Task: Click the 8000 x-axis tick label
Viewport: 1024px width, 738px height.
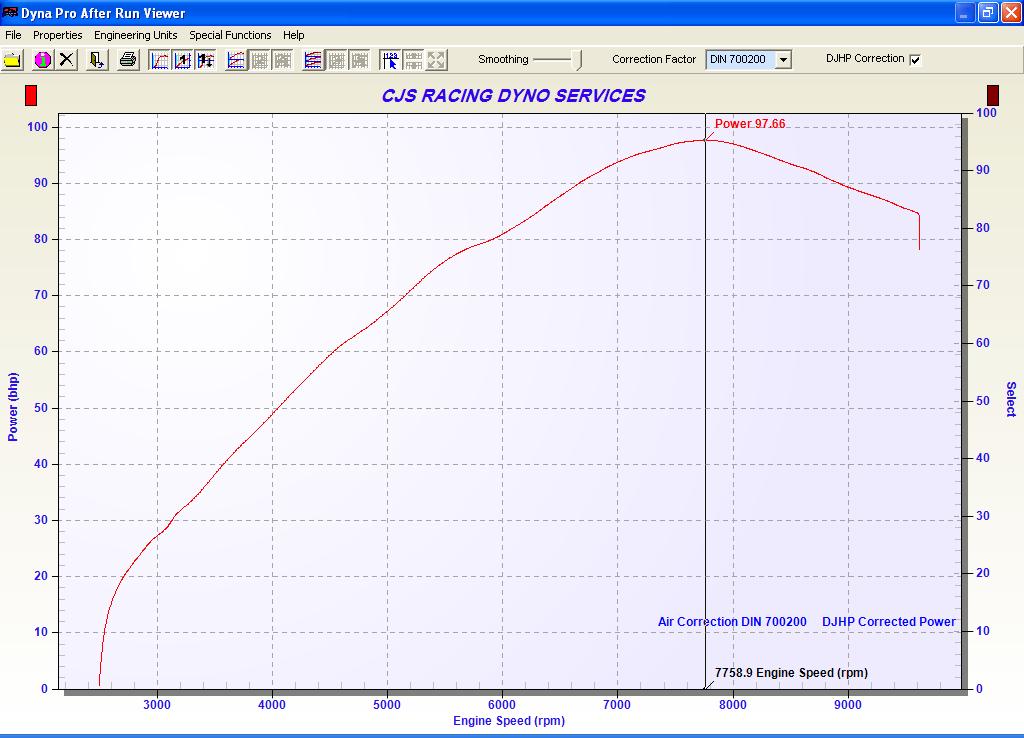Action: pos(733,705)
